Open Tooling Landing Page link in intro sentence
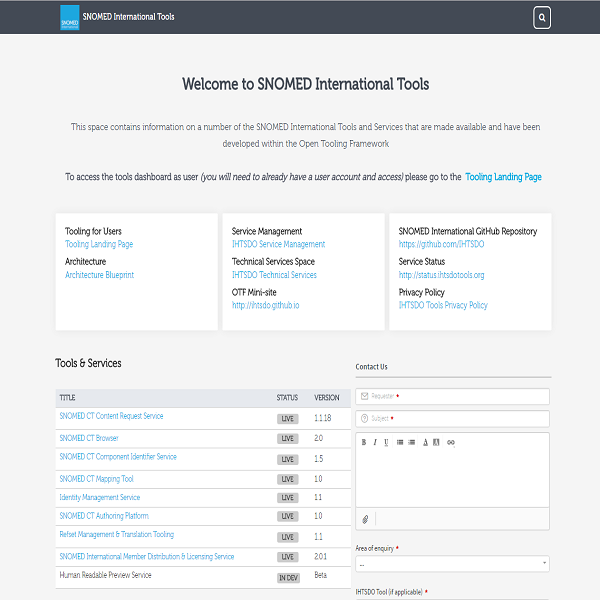The height and width of the screenshot is (600, 600). coord(503,177)
